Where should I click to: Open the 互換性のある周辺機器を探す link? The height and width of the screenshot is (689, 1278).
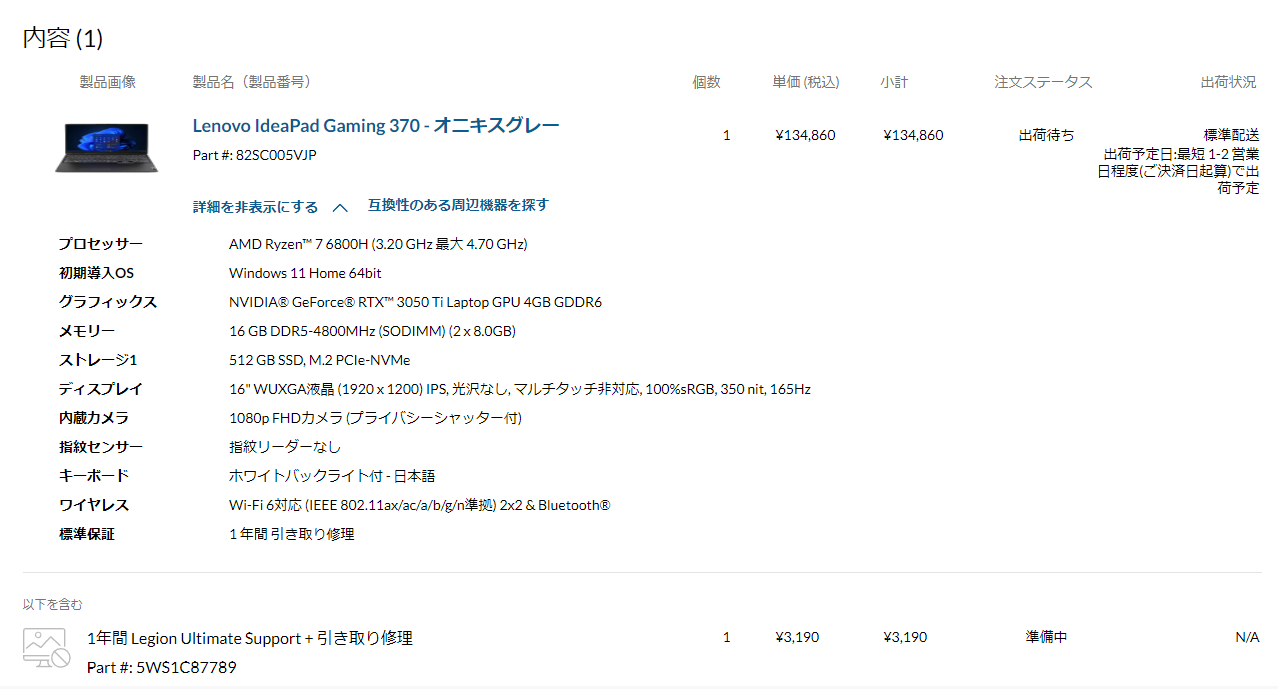[458, 205]
